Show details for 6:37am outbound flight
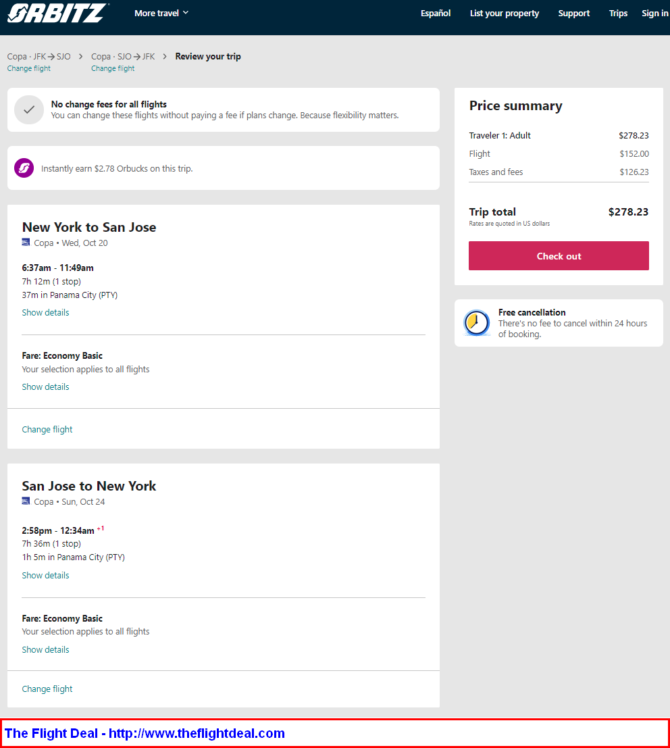This screenshot has height=748, width=670. coord(45,312)
